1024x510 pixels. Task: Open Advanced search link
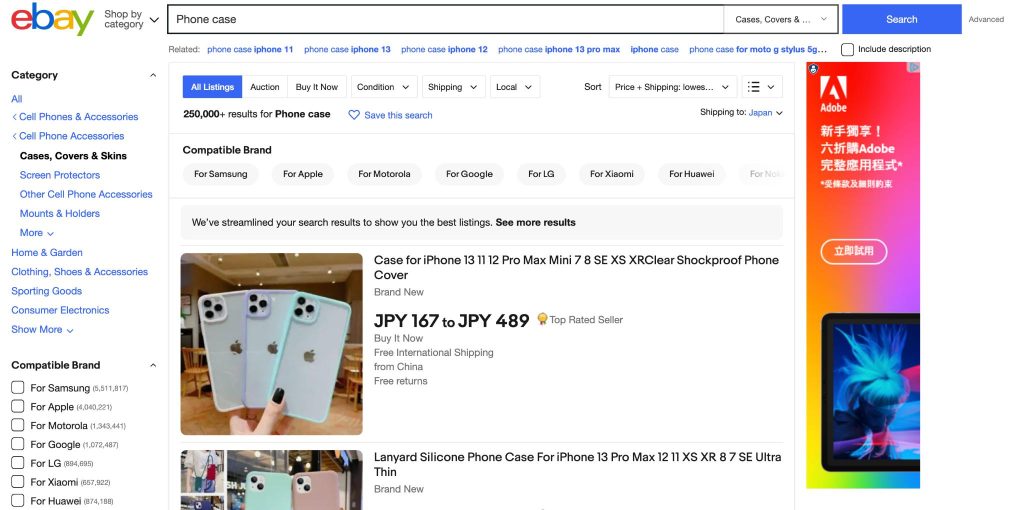pos(986,20)
